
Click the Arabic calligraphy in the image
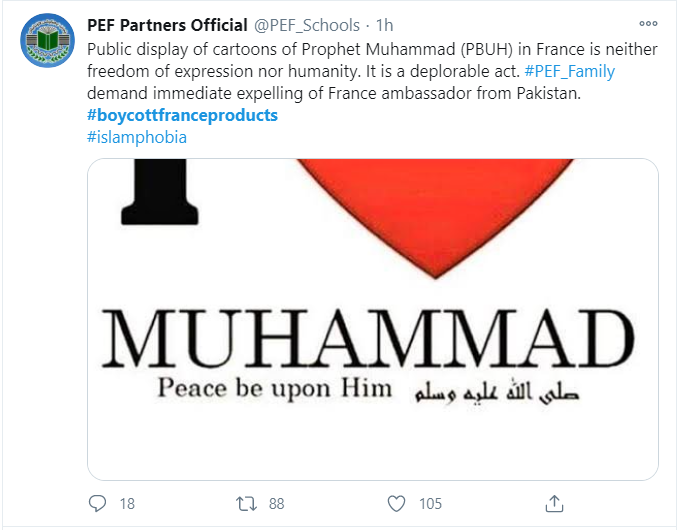490,391
